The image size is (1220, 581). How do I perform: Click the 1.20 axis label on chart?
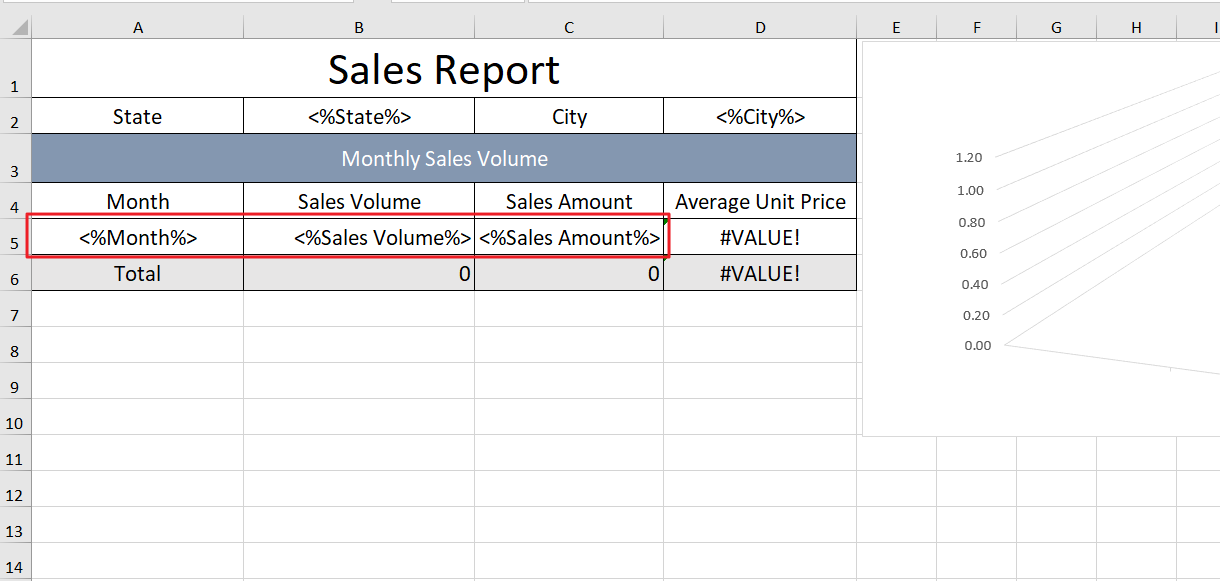tap(969, 157)
